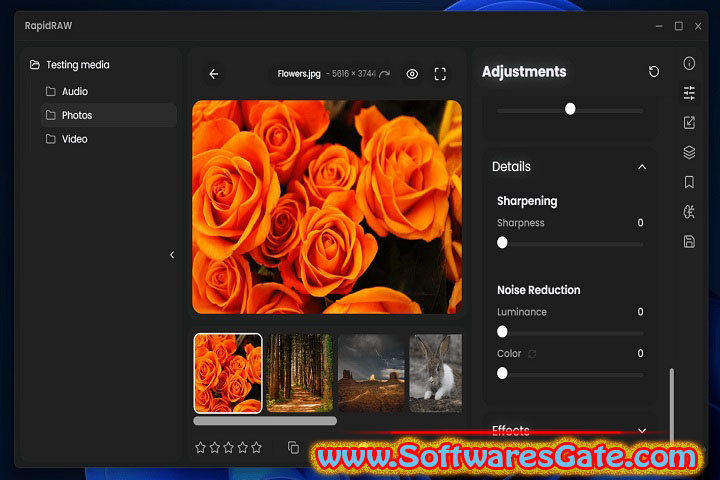Open the Testing media root folder
The image size is (720, 480).
(x=70, y=65)
